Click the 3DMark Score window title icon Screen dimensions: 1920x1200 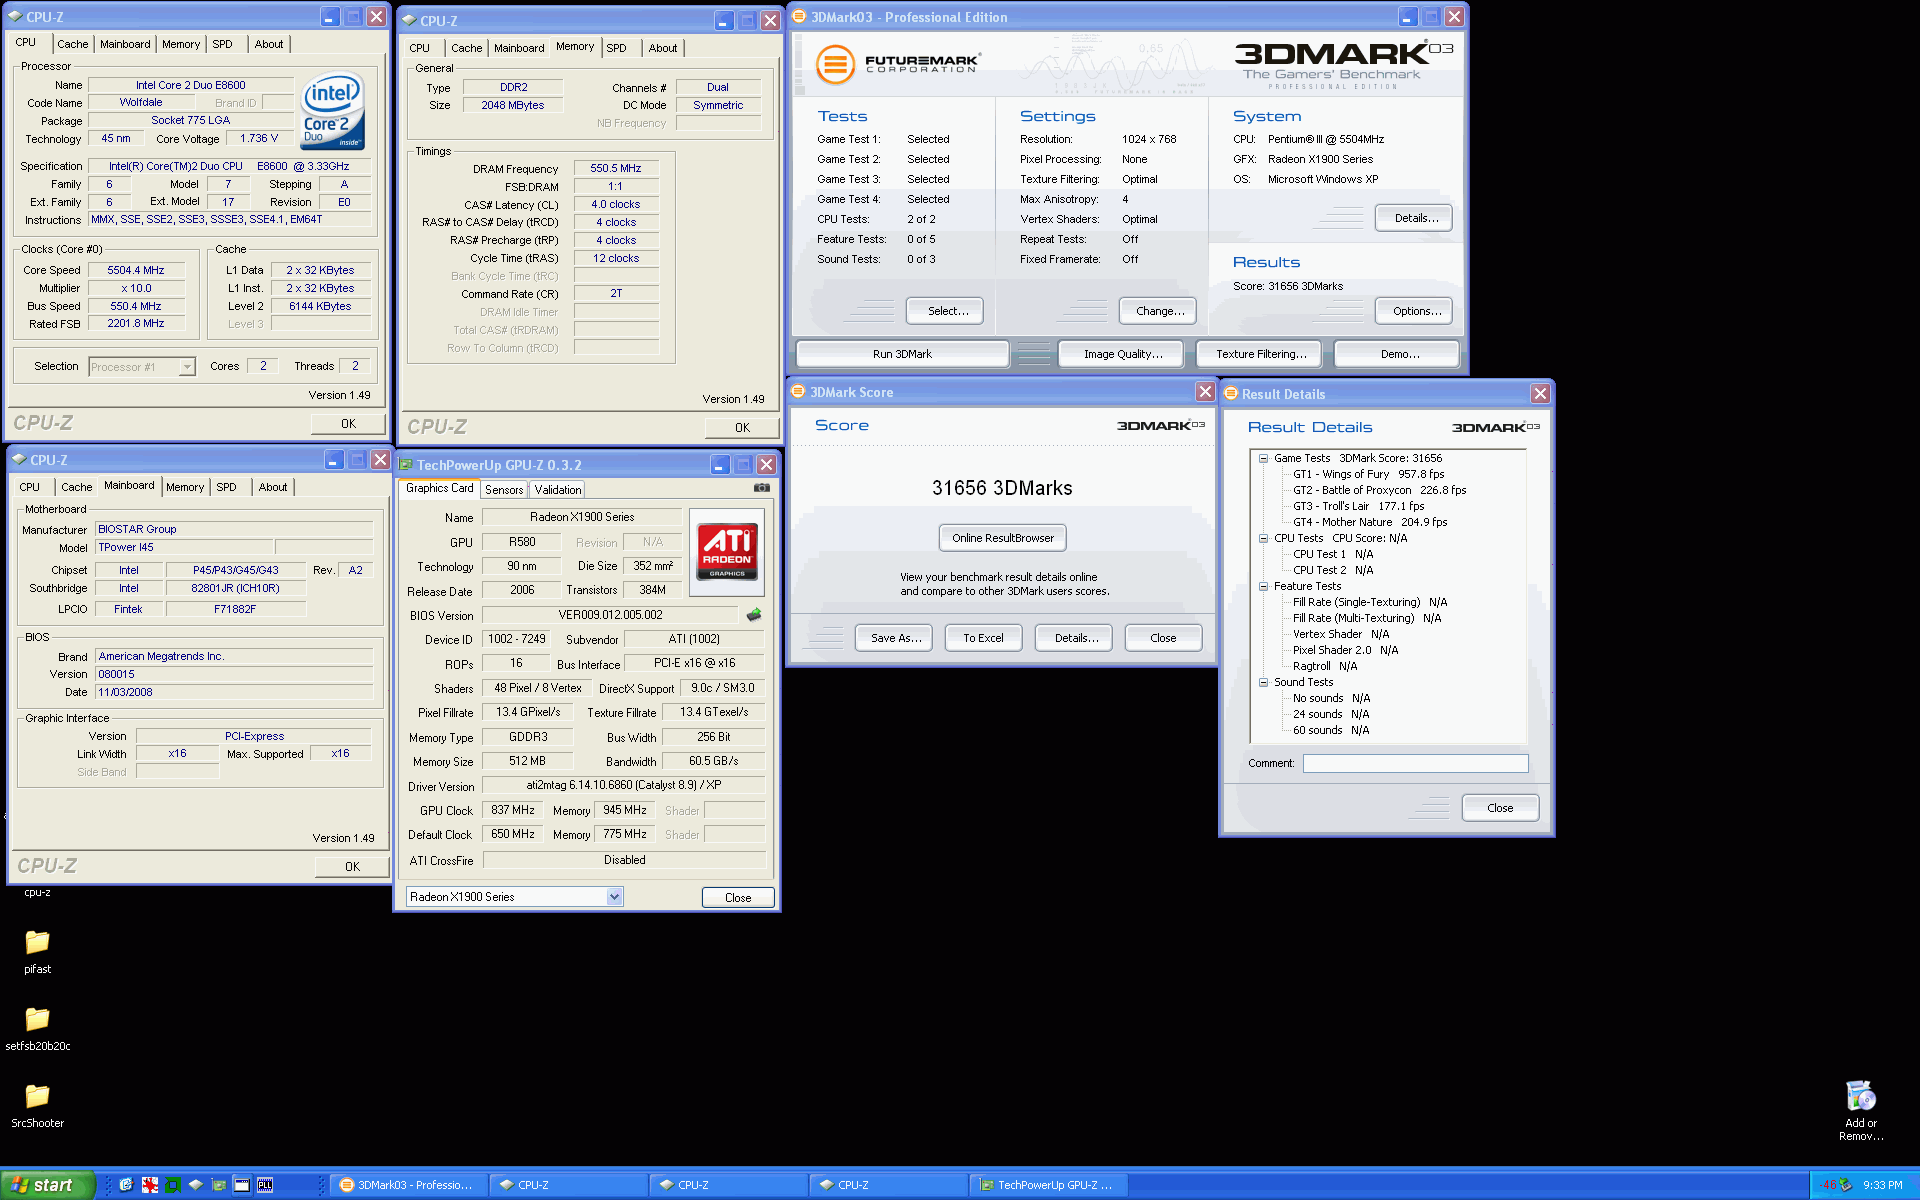click(x=799, y=392)
